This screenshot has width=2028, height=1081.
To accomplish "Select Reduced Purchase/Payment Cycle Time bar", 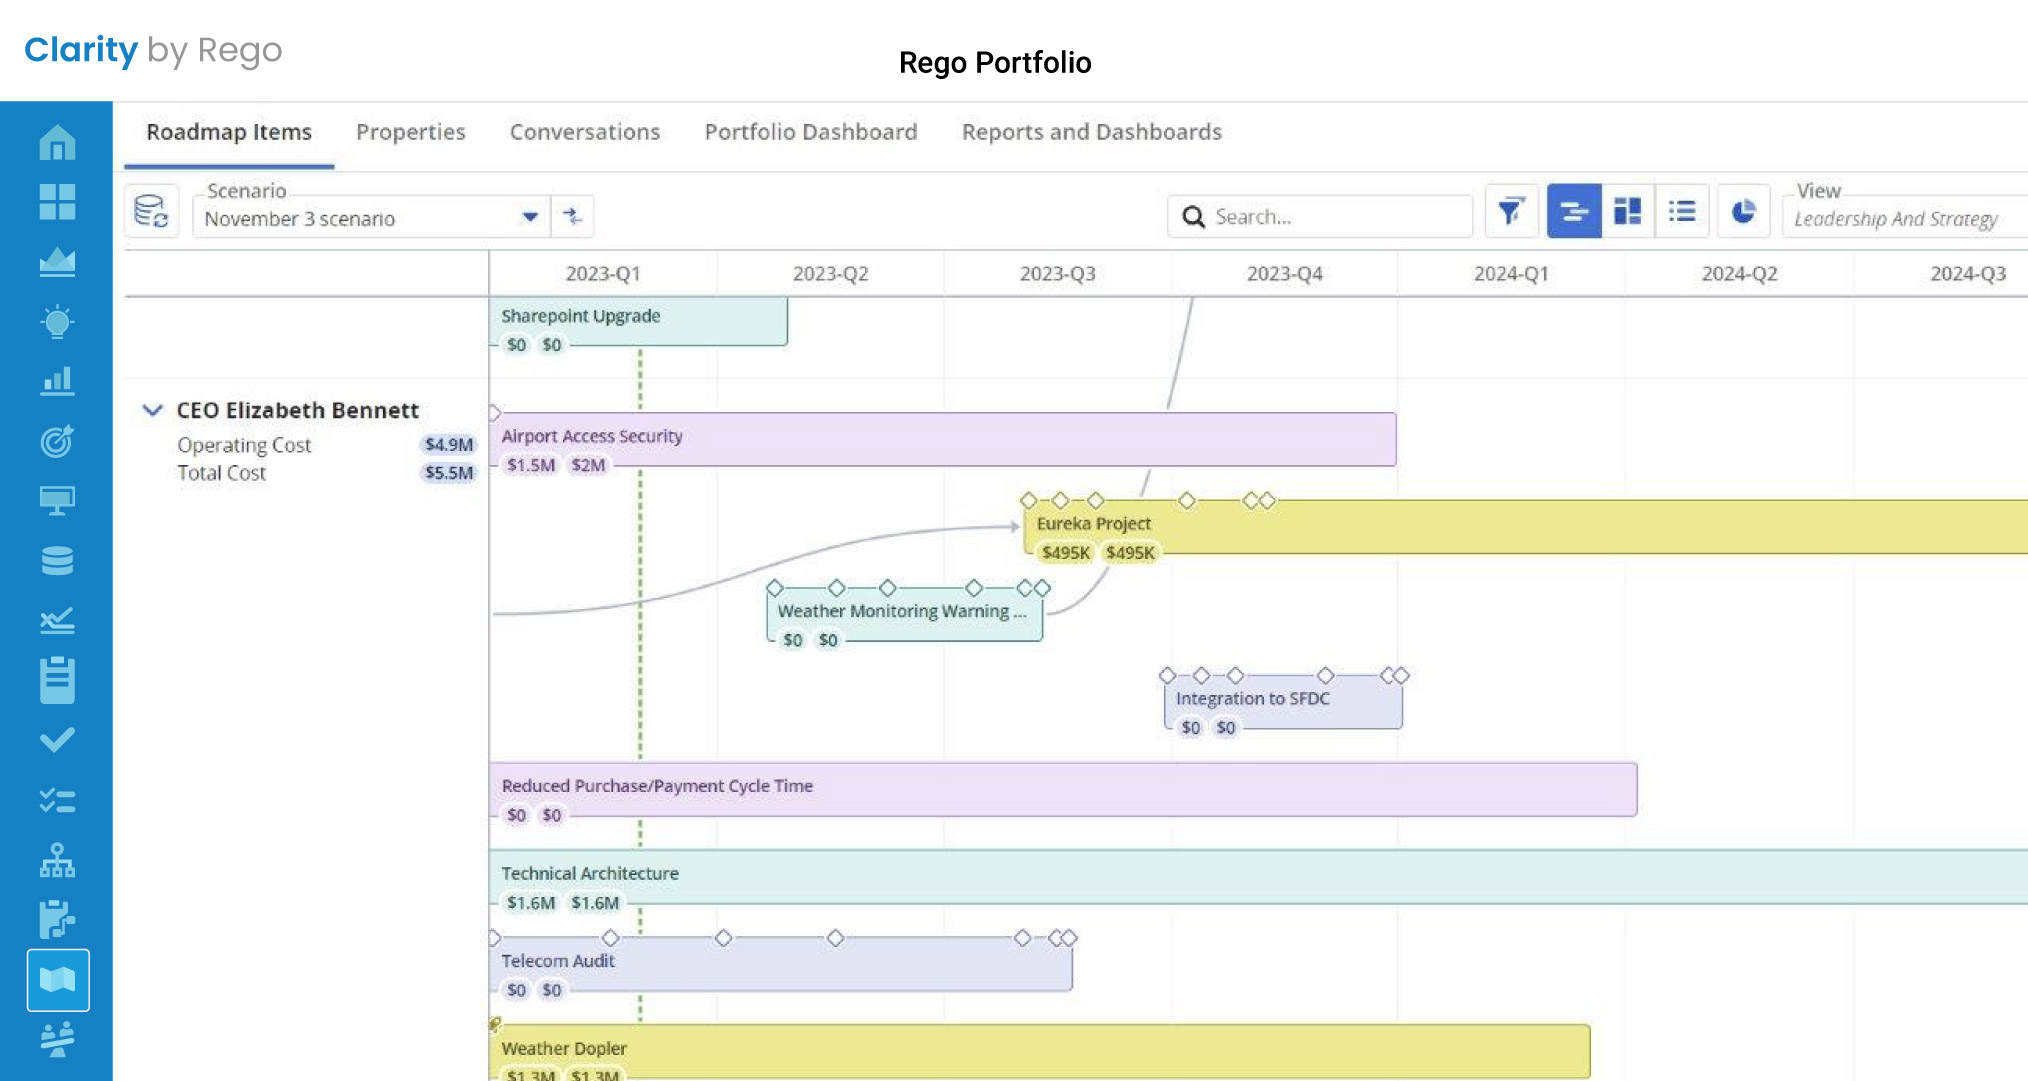I will pyautogui.click(x=1063, y=789).
